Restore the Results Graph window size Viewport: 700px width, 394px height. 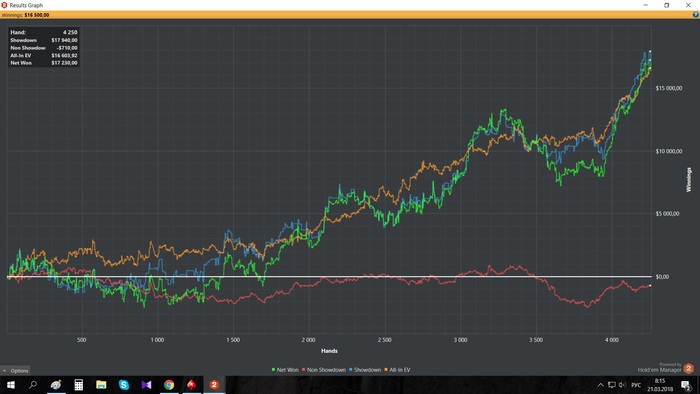click(x=667, y=5)
